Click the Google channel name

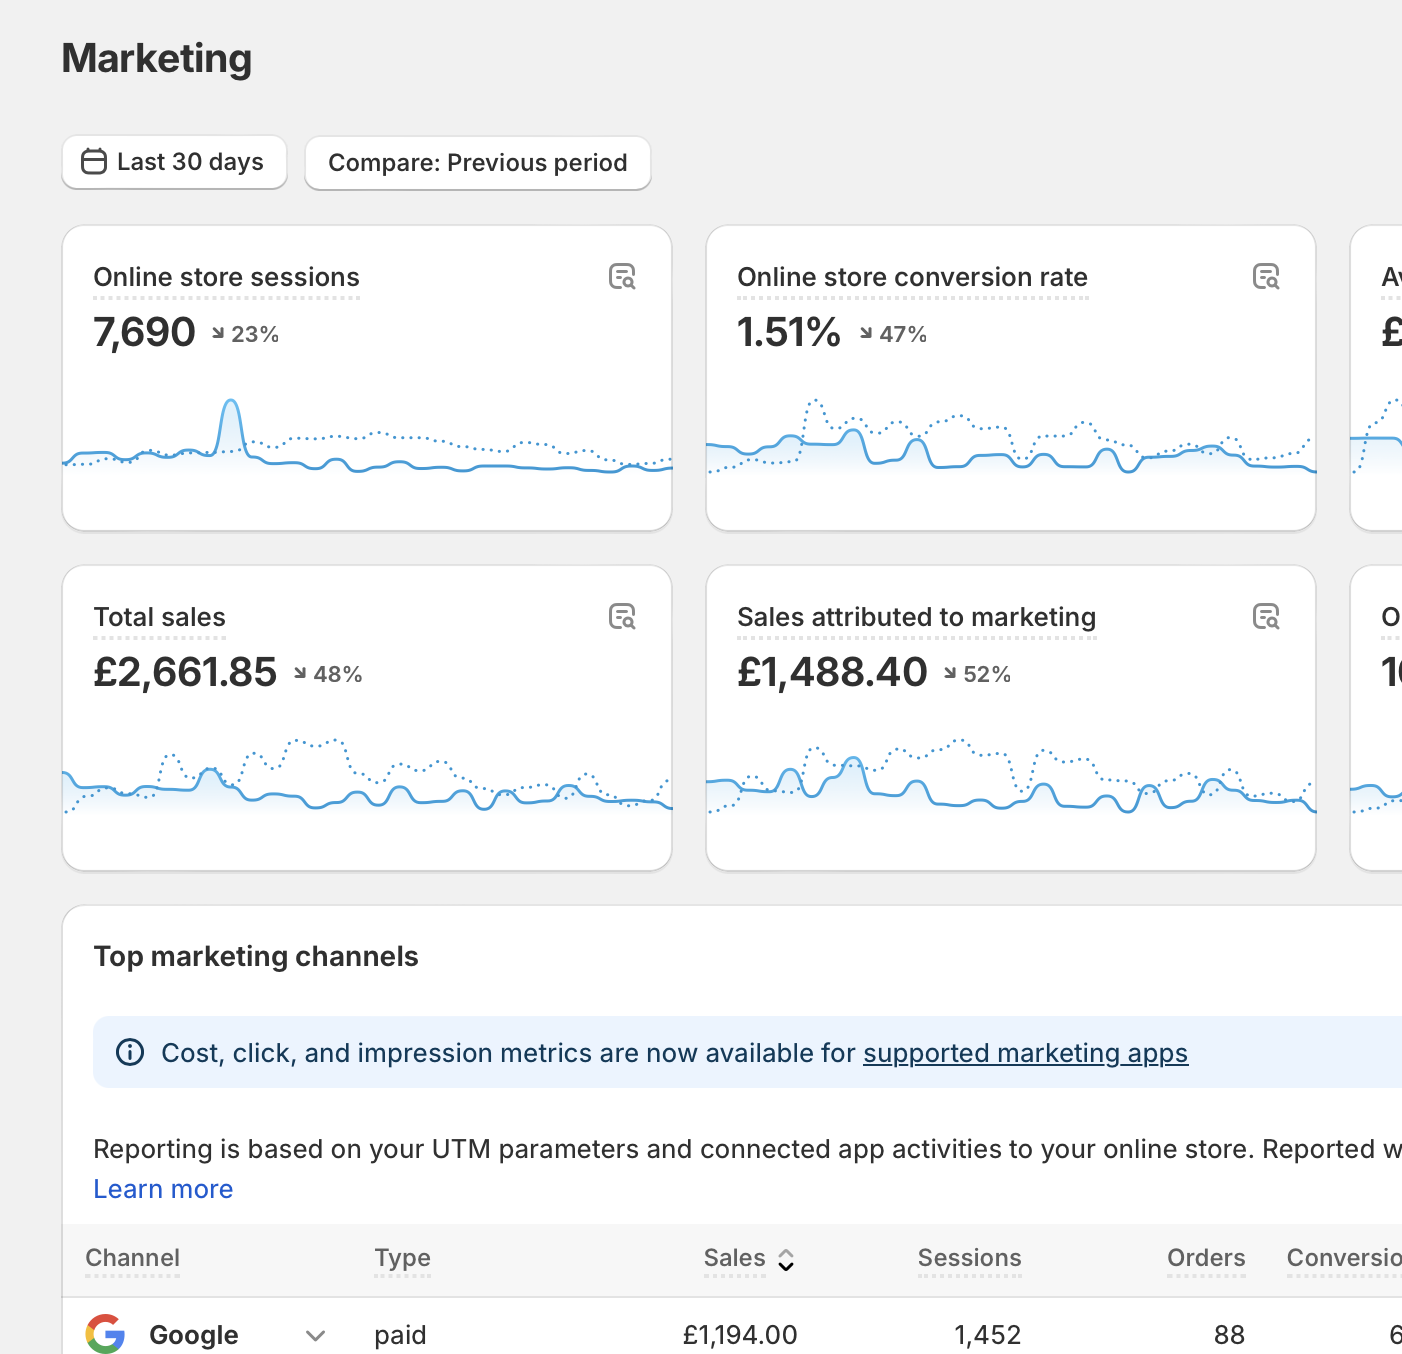[194, 1335]
